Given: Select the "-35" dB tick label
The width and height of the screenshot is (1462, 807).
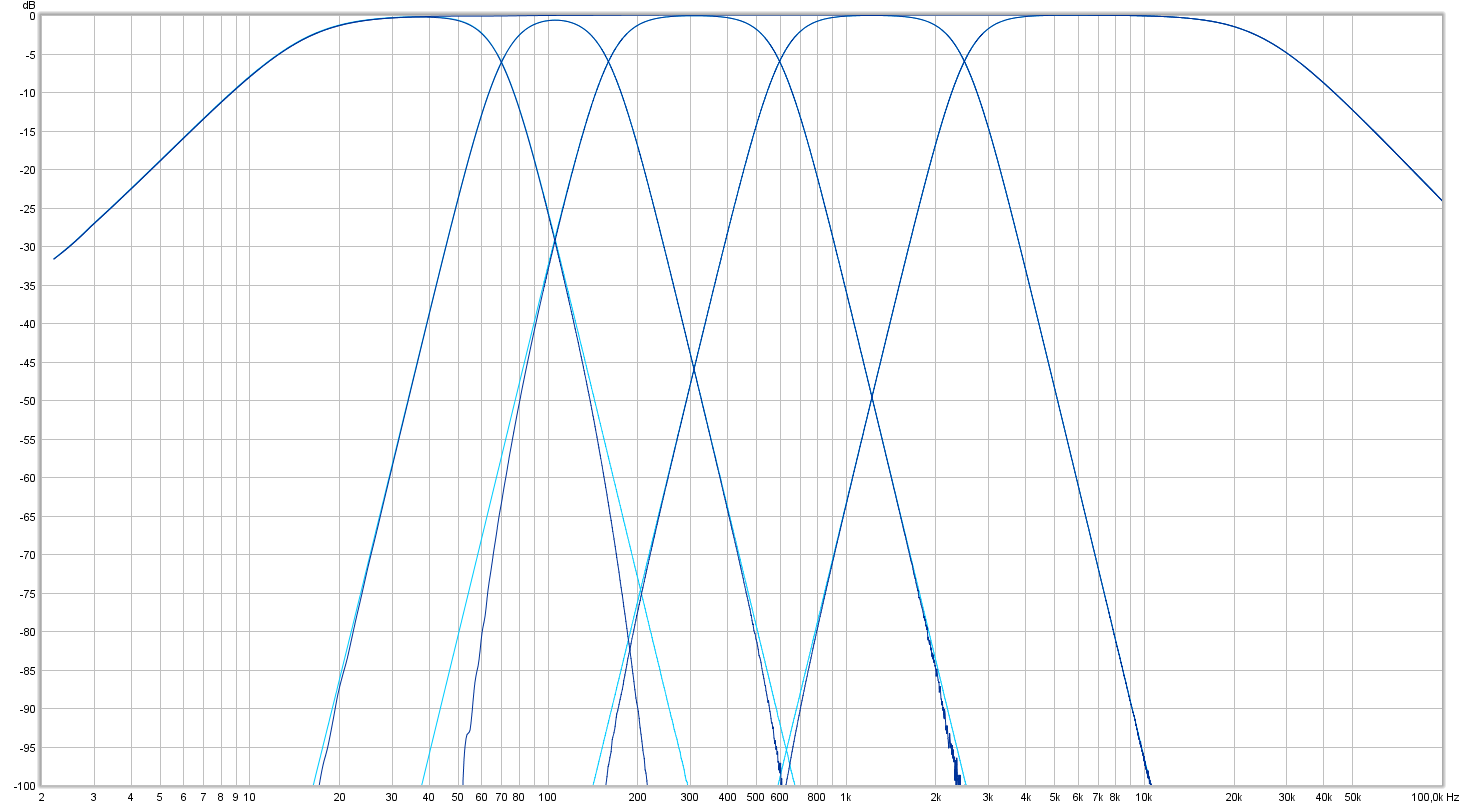Looking at the screenshot, I should pyautogui.click(x=28, y=286).
